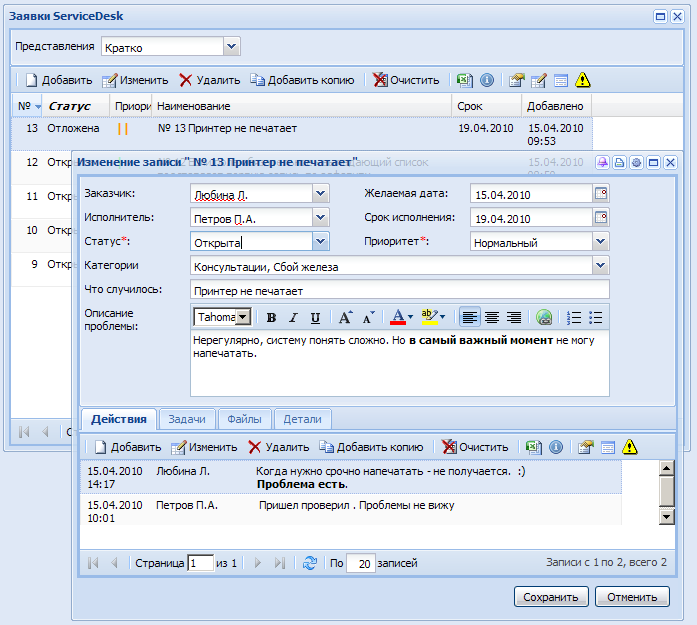697x625 pixels.
Task: Center align the description text
Action: (x=492, y=318)
